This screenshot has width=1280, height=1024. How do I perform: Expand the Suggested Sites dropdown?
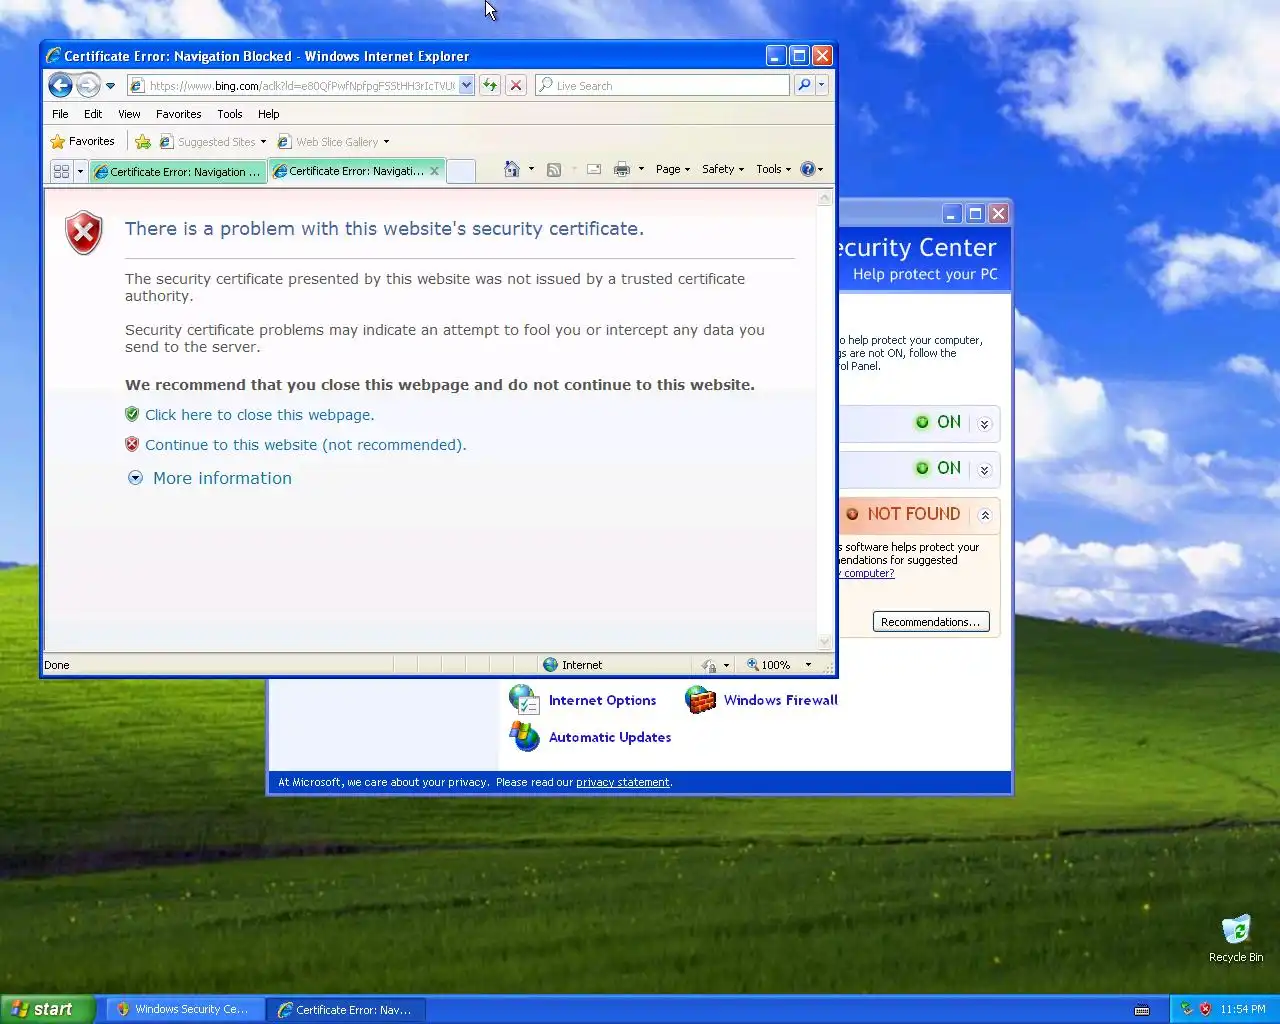click(x=263, y=142)
